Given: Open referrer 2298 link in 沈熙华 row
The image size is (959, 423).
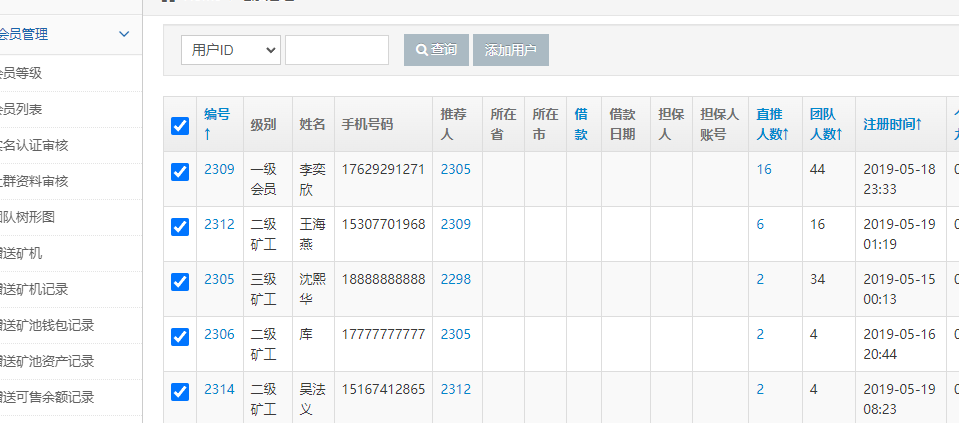Looking at the screenshot, I should [x=456, y=279].
